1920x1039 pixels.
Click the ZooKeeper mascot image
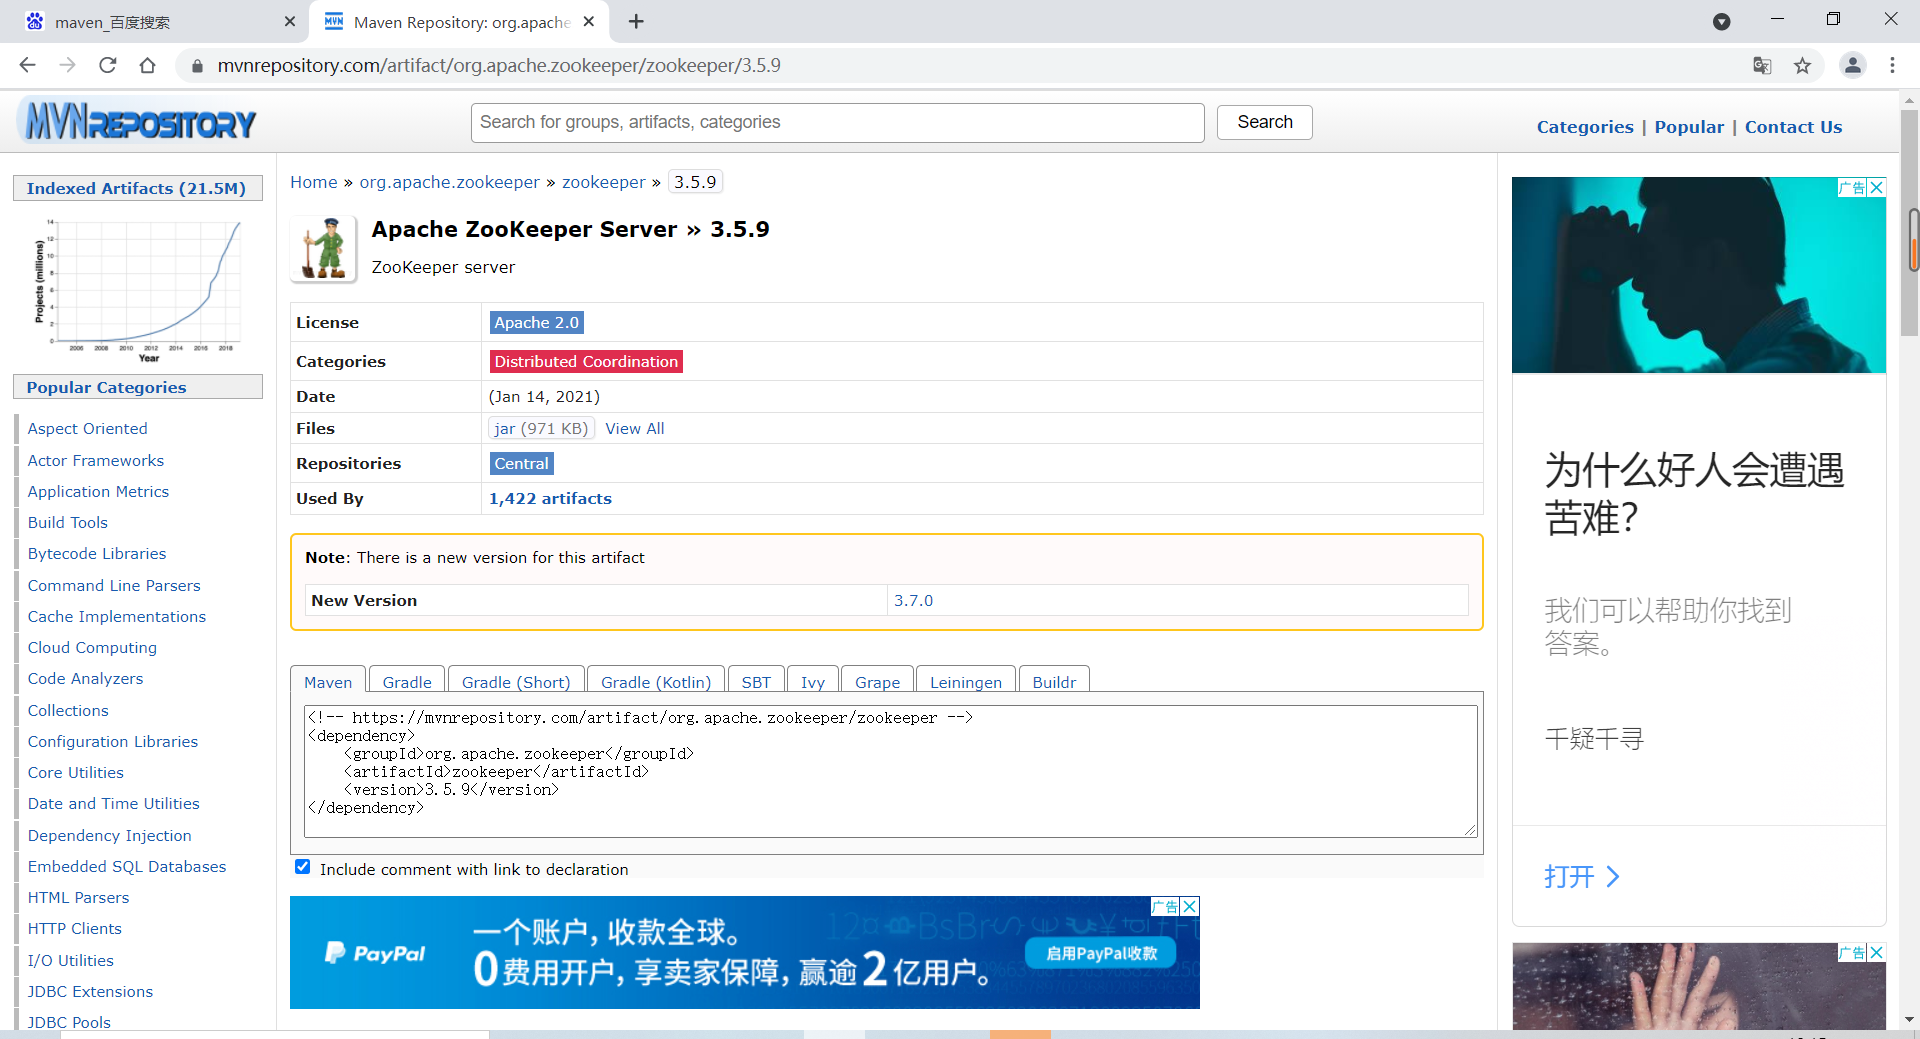click(324, 249)
